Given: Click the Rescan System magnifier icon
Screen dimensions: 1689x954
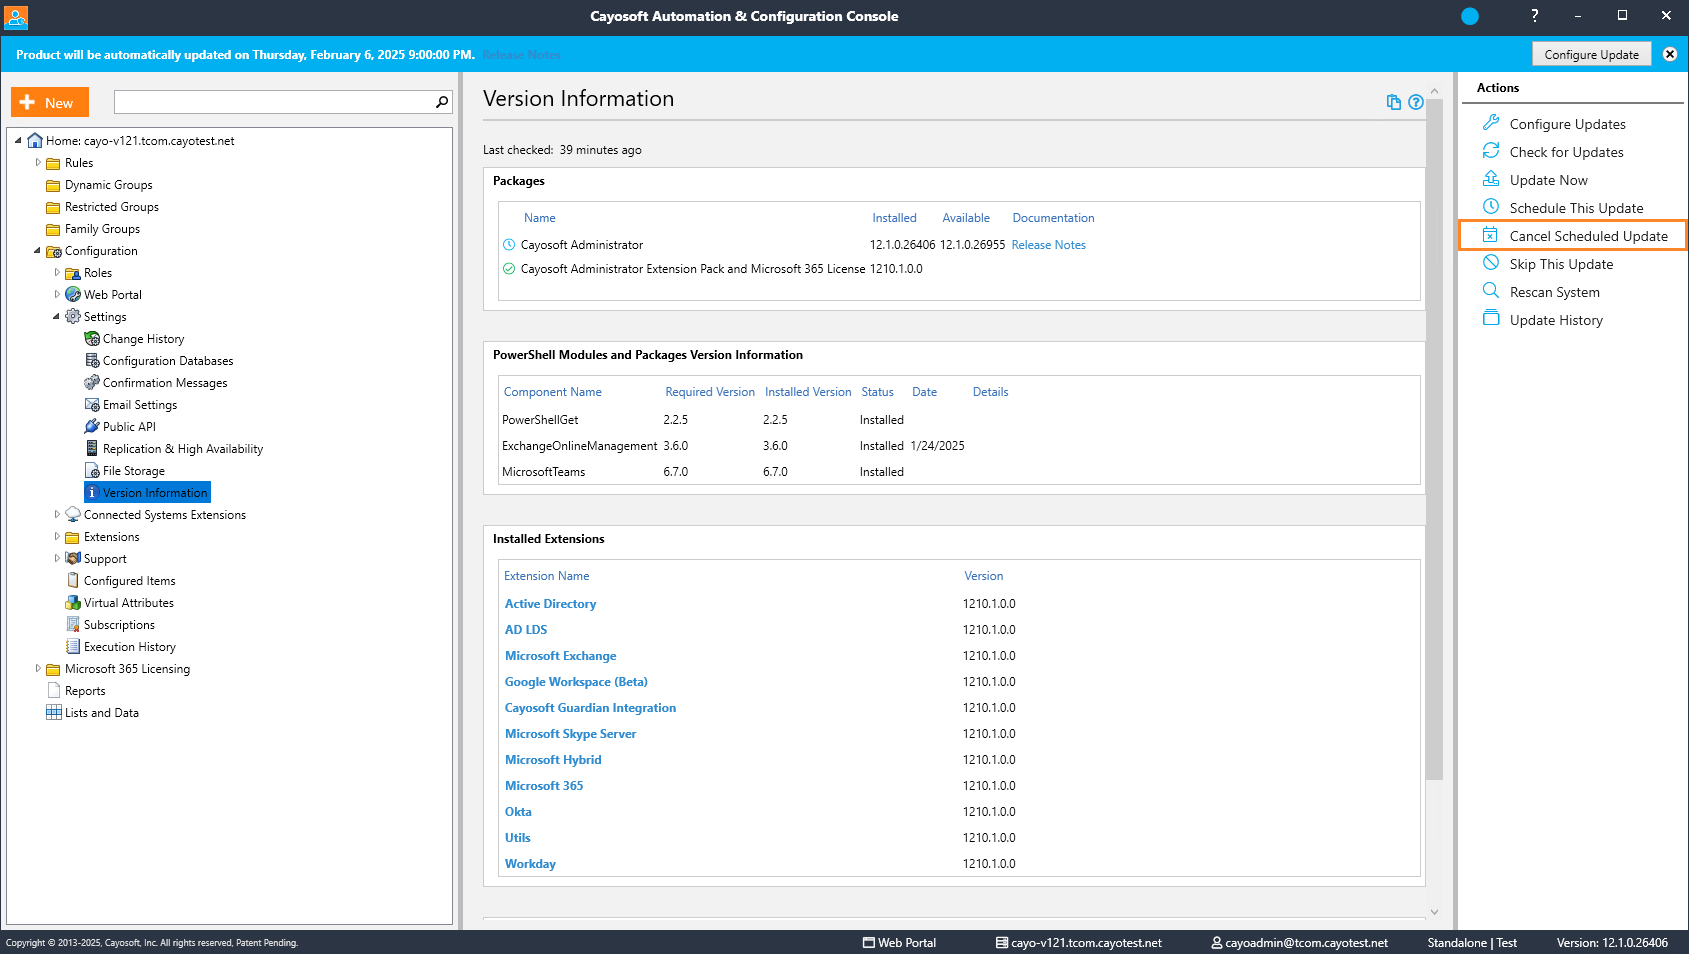Looking at the screenshot, I should click(1490, 290).
